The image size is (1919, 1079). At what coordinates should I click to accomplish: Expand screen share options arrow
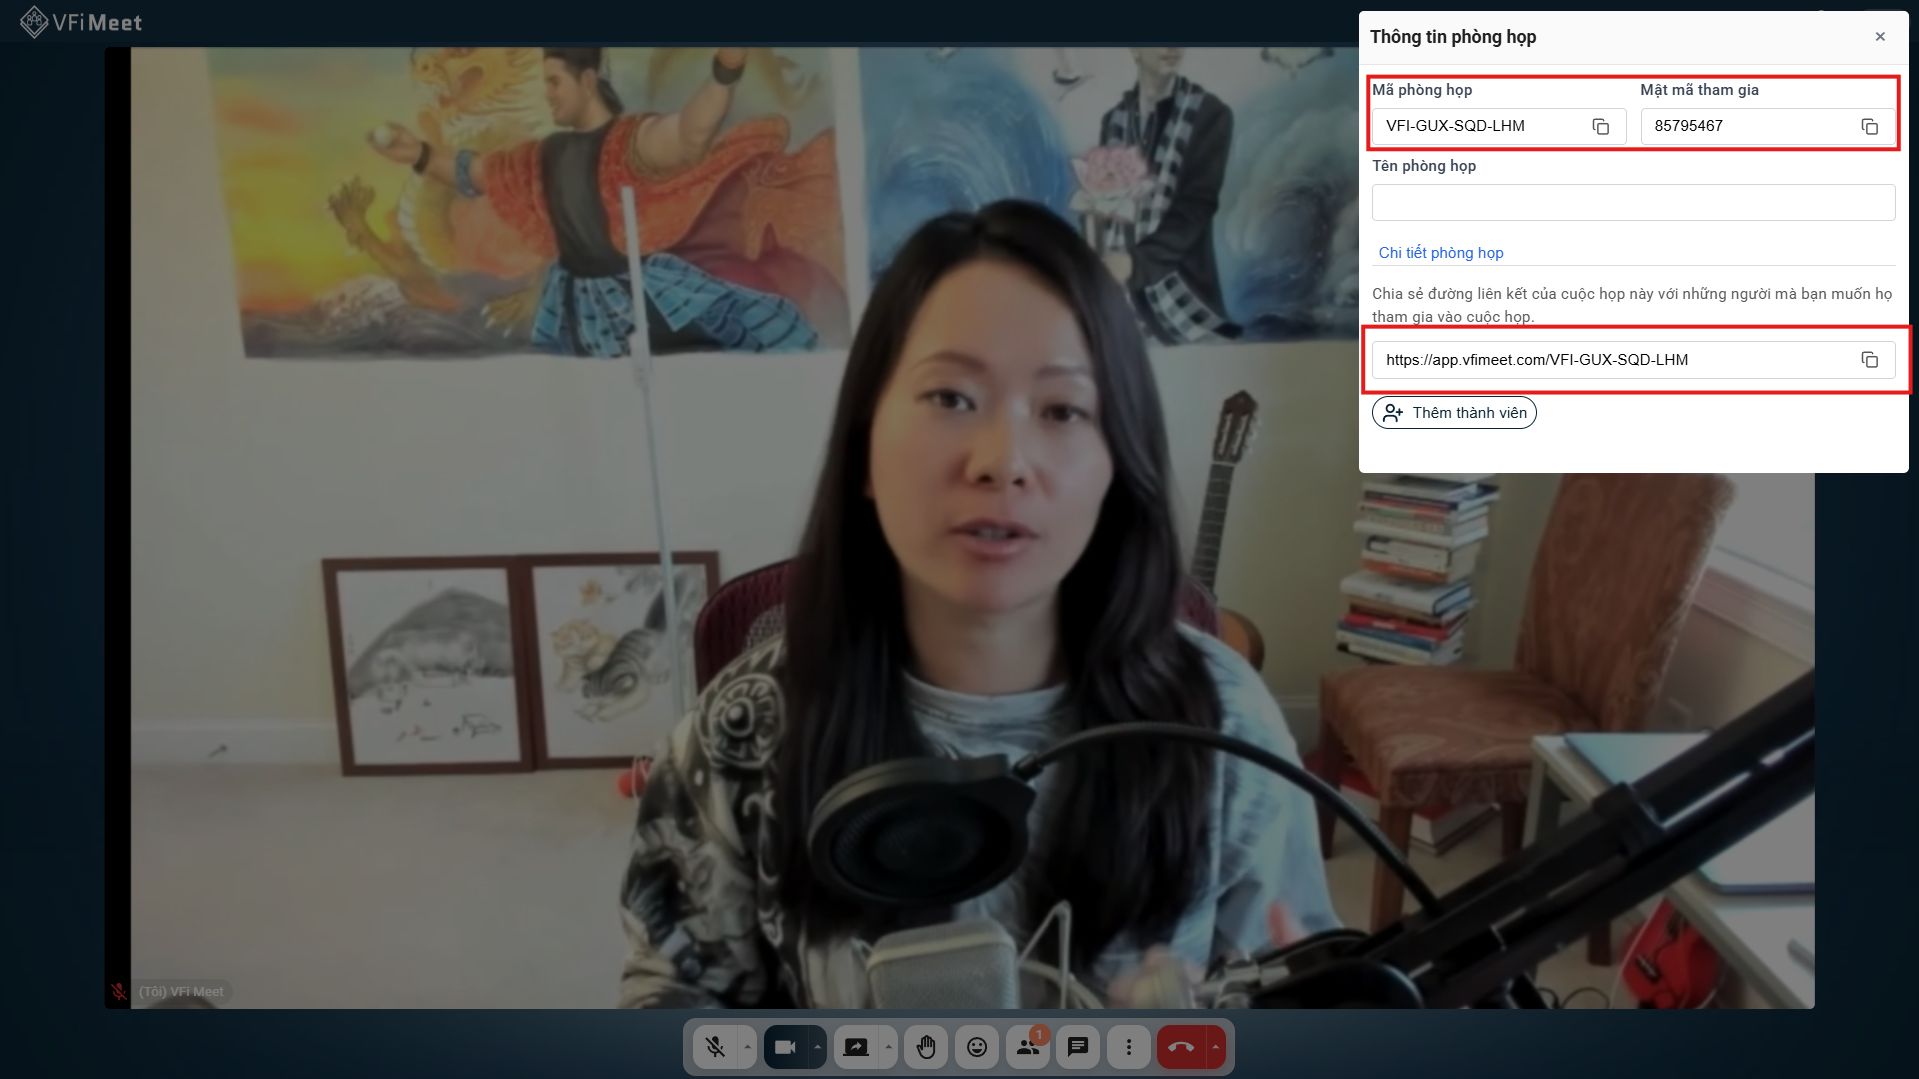(x=888, y=1047)
